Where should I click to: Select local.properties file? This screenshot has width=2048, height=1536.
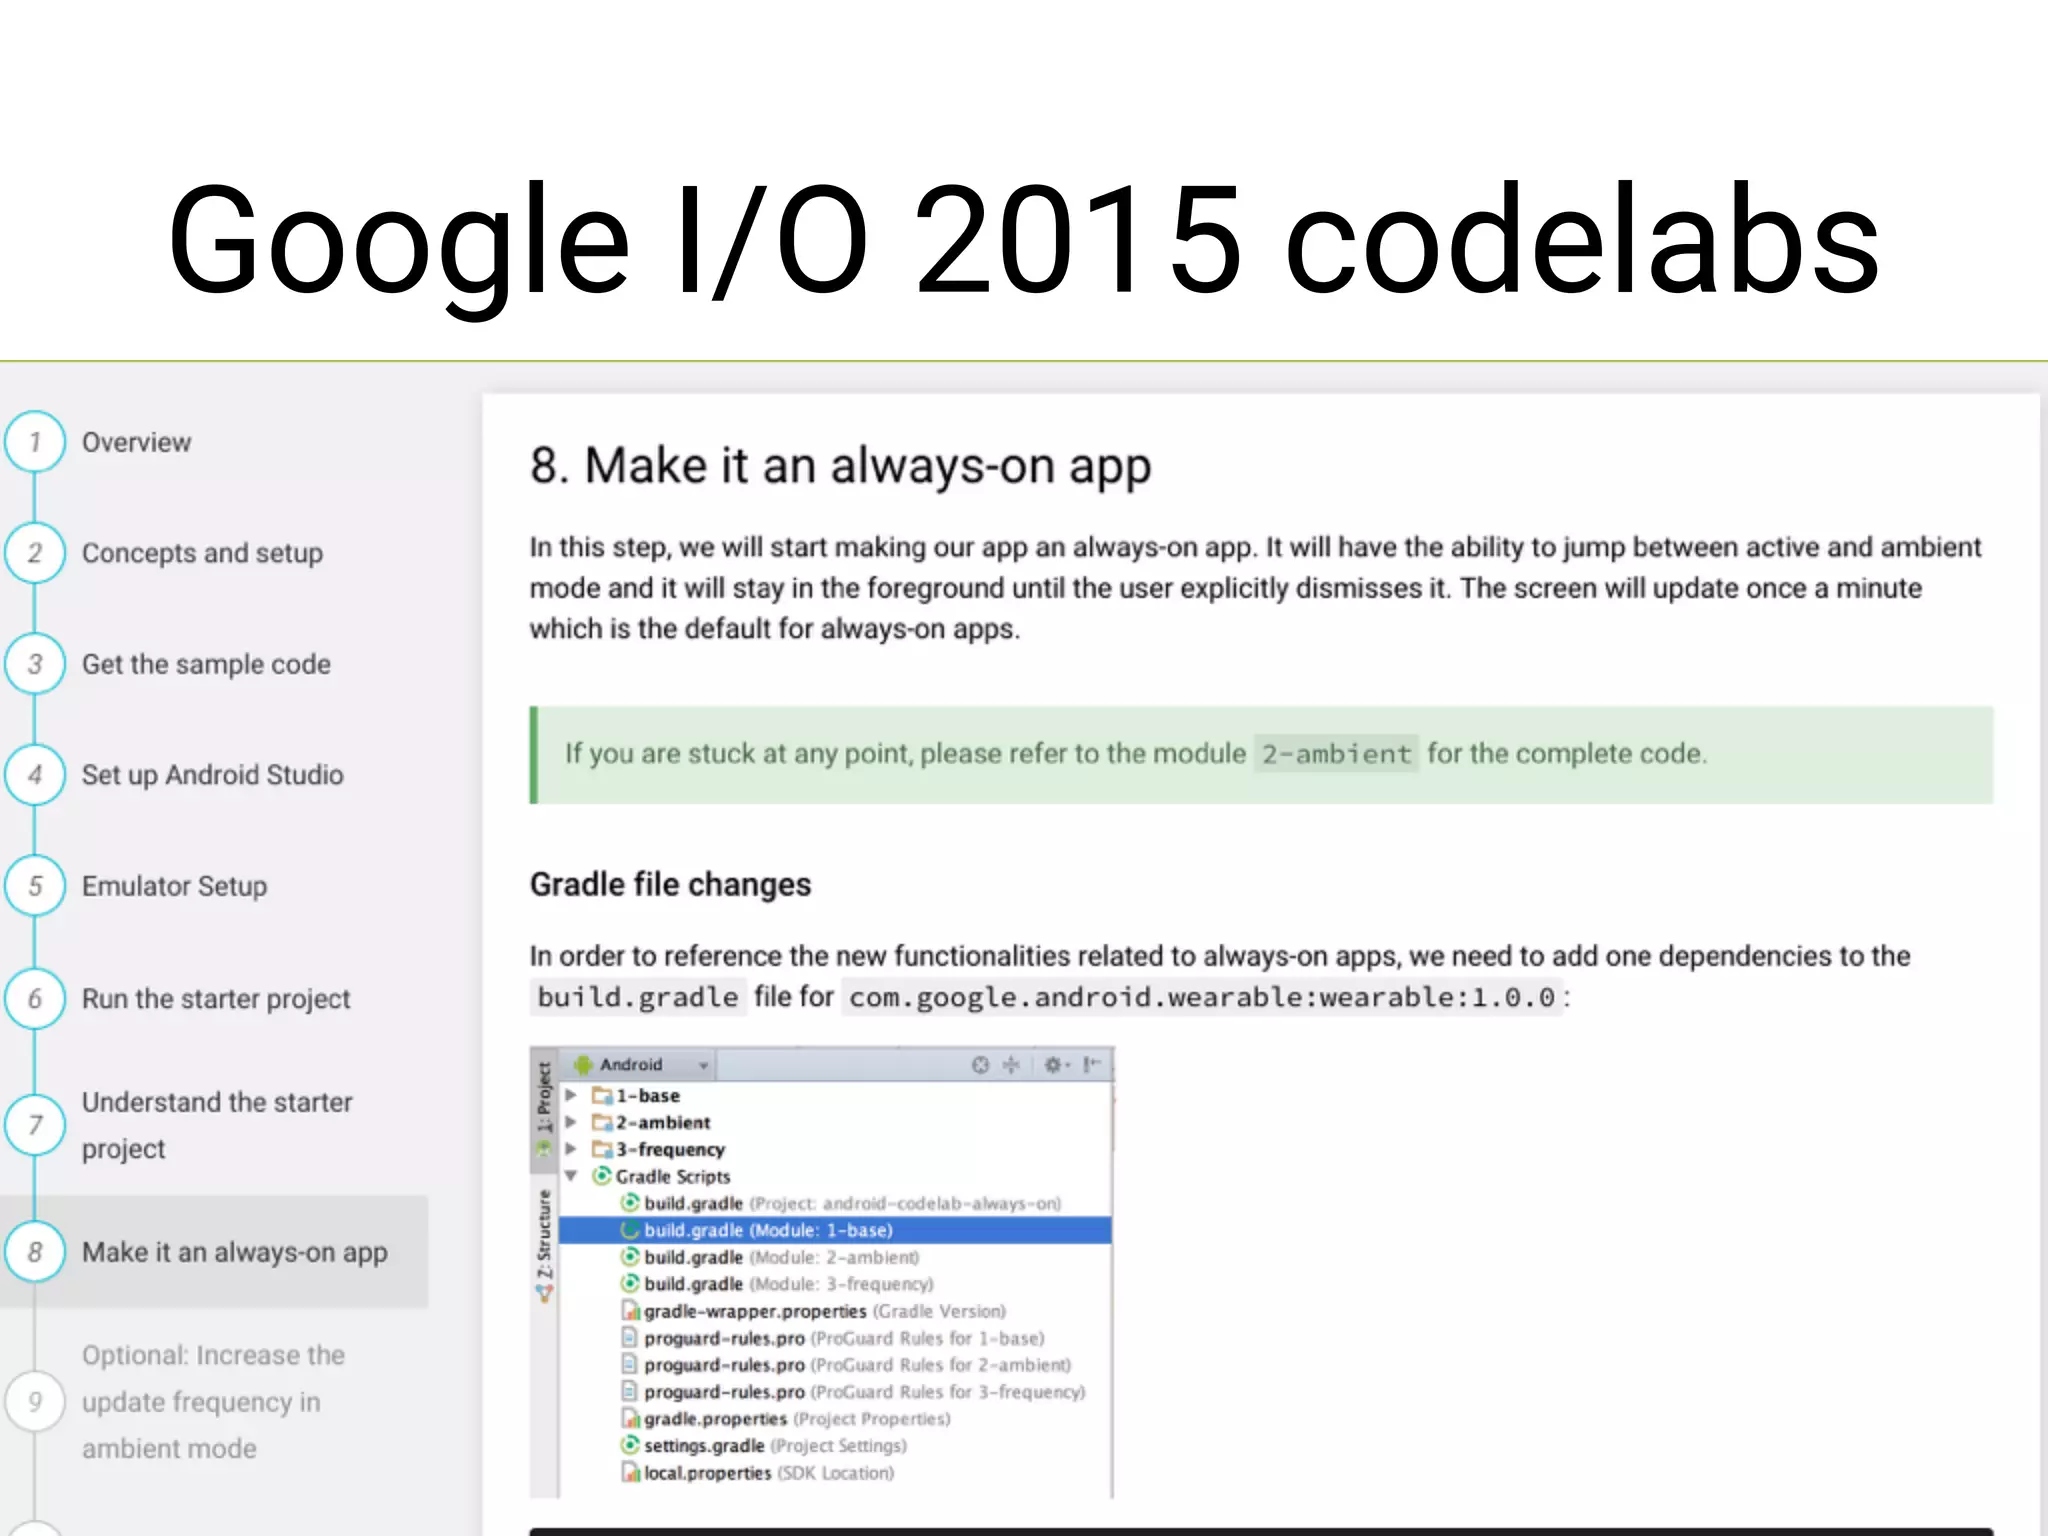pos(758,1473)
